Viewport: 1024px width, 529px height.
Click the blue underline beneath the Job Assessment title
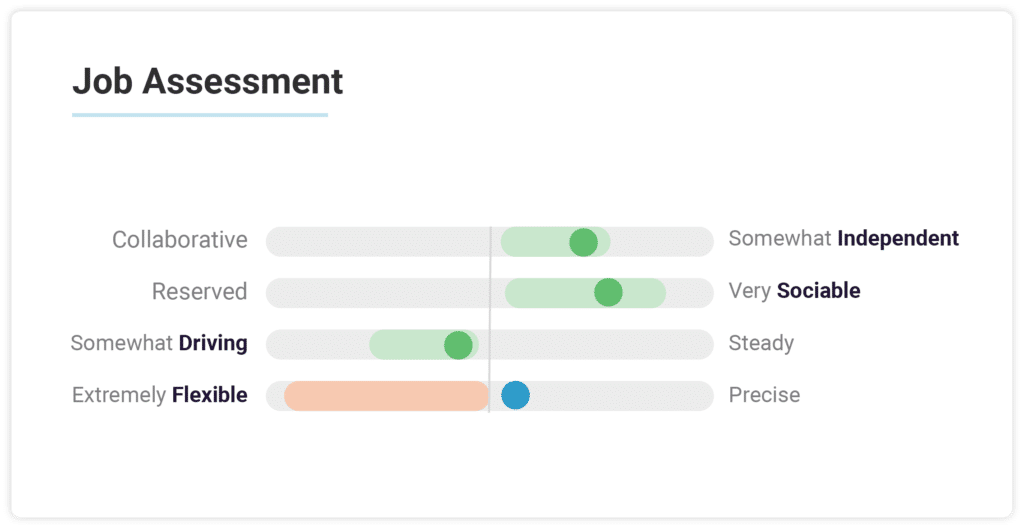[200, 115]
